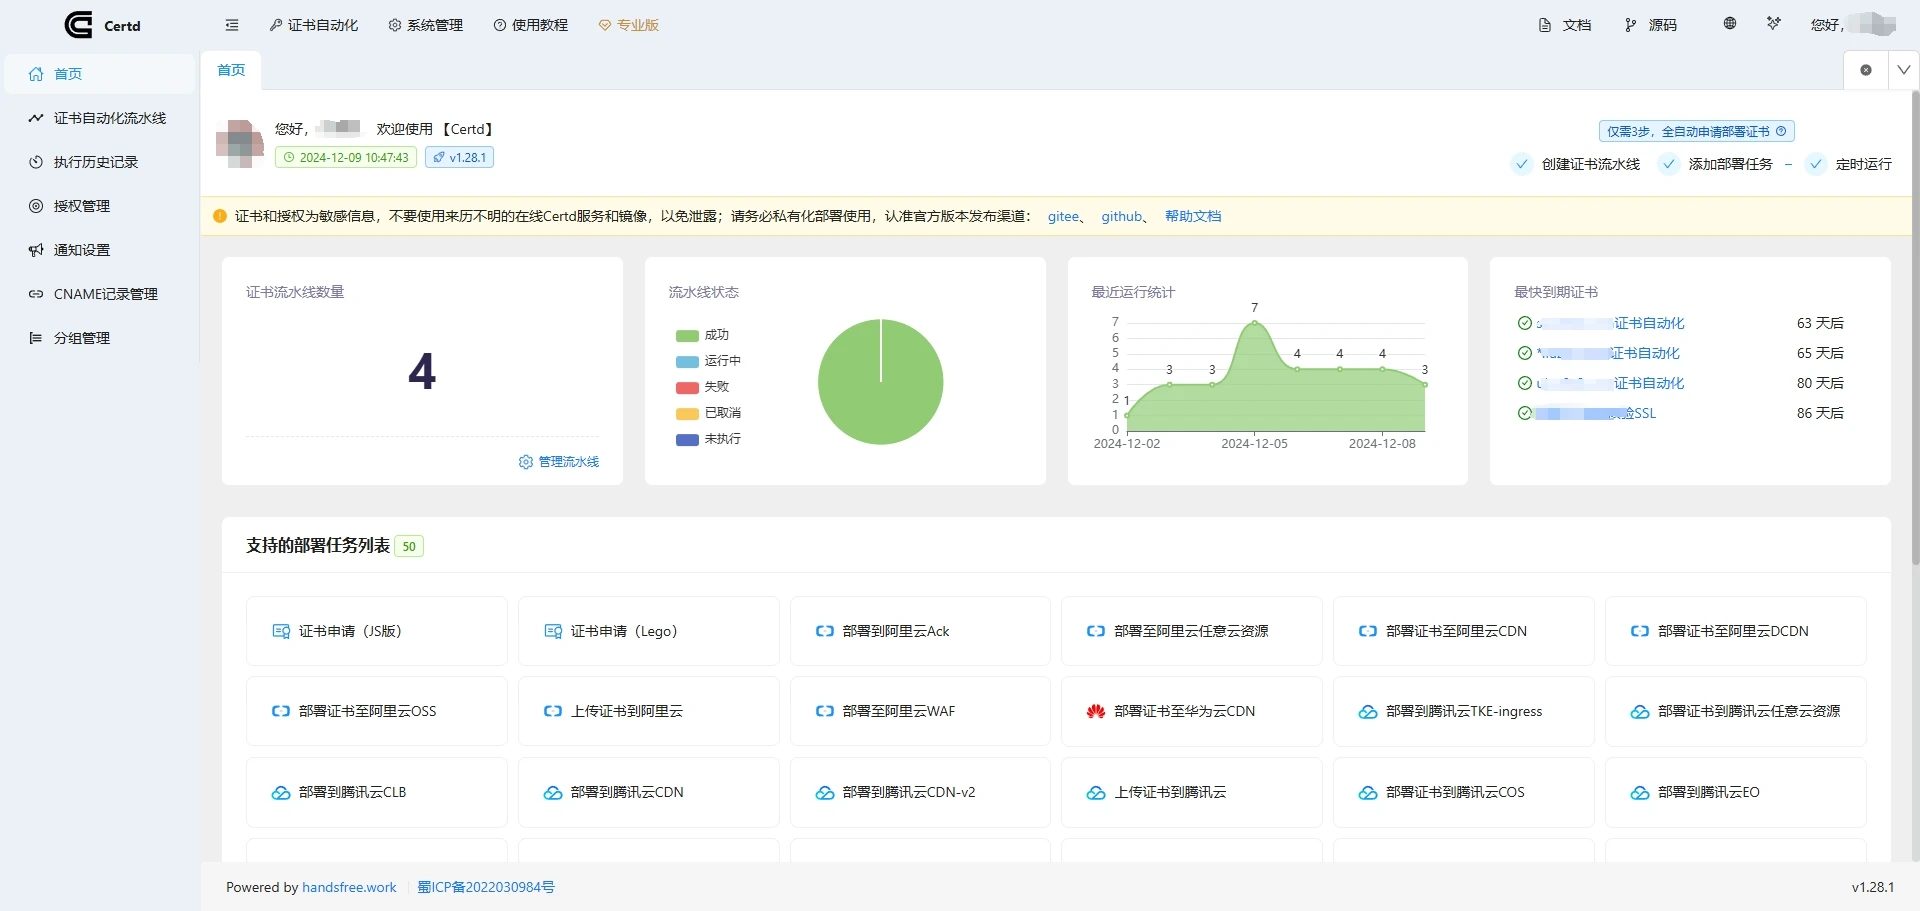Click Aliyun icon on 部署至阿里云WAF
Viewport: 1920px width, 911px height.
(x=825, y=711)
